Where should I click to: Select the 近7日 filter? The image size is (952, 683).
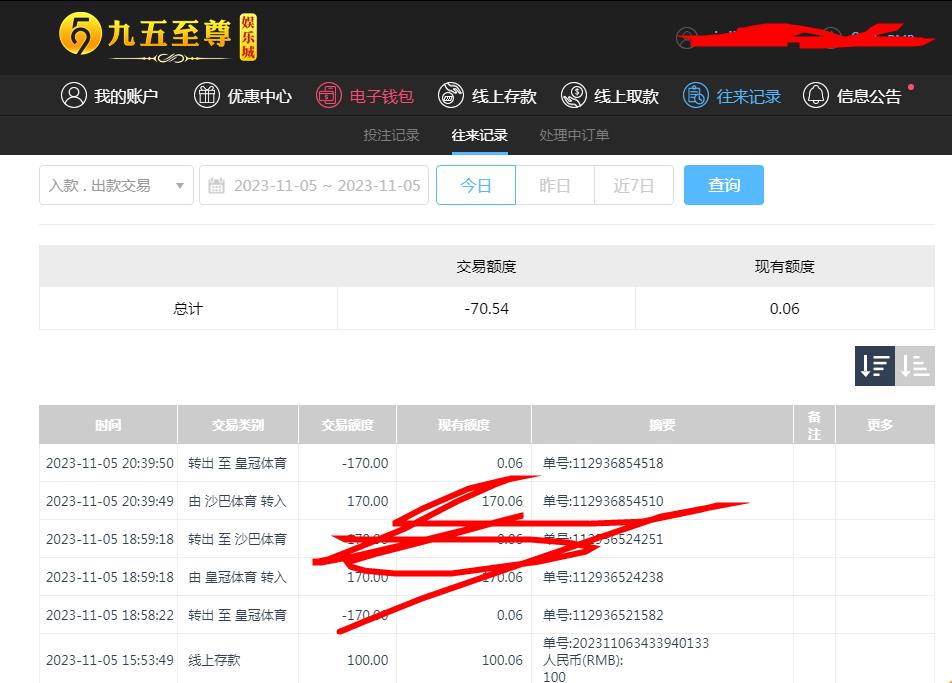pos(634,185)
